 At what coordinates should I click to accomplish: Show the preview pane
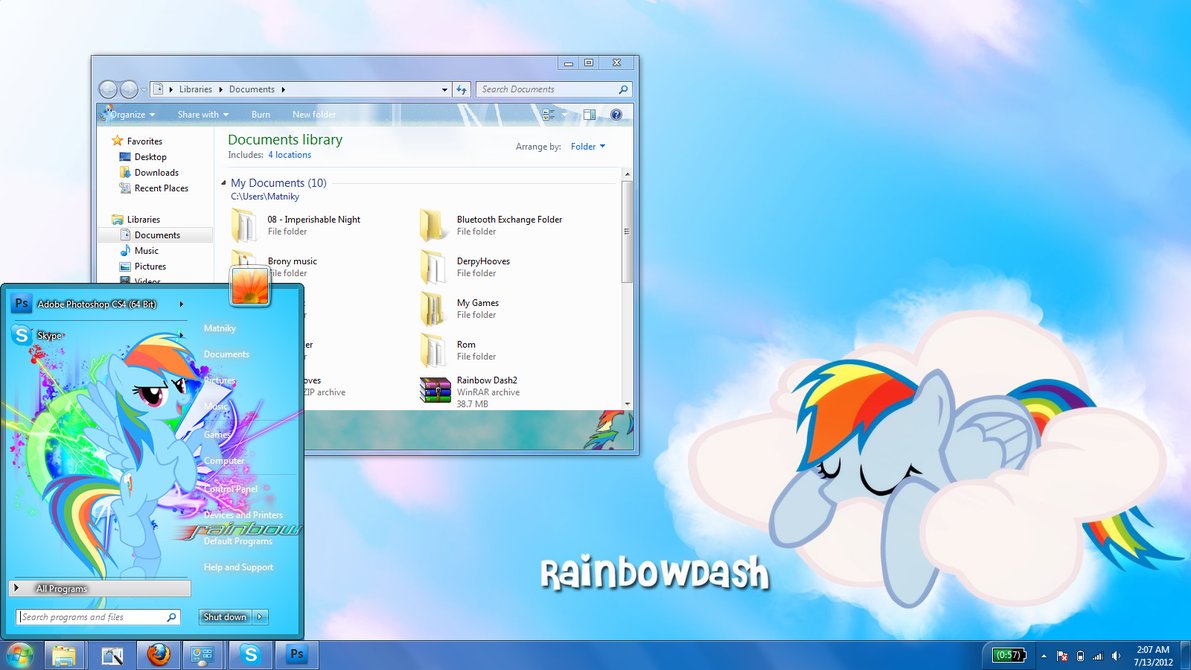tap(589, 115)
